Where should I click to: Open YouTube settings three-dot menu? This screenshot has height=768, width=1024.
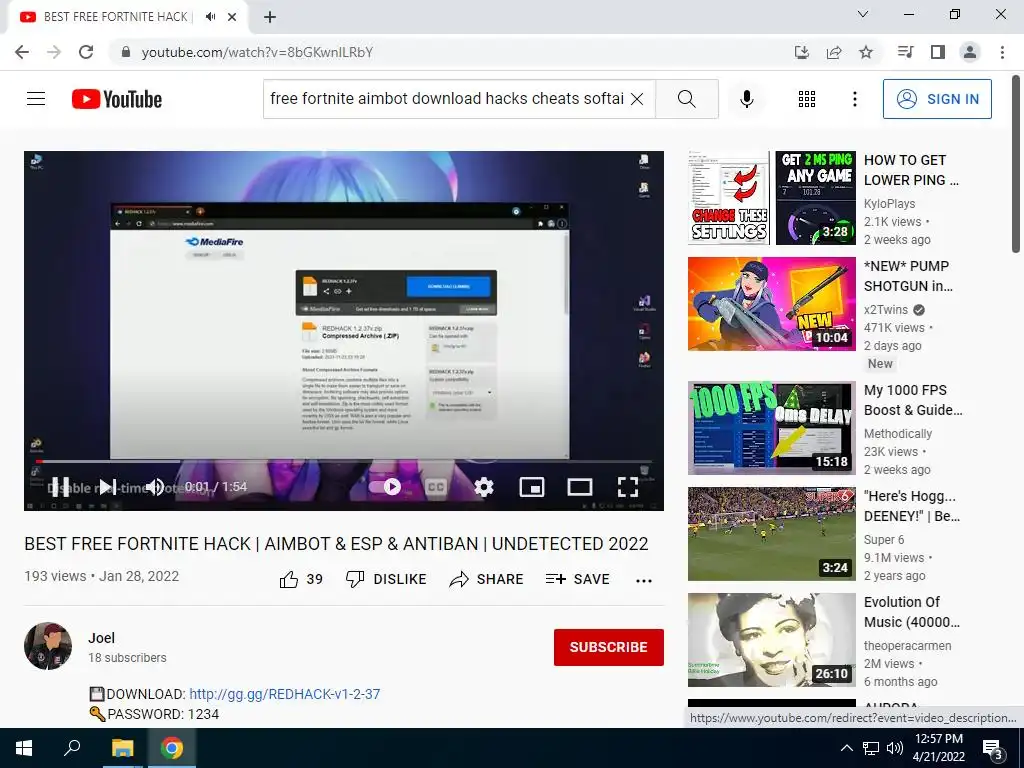pyautogui.click(x=854, y=99)
